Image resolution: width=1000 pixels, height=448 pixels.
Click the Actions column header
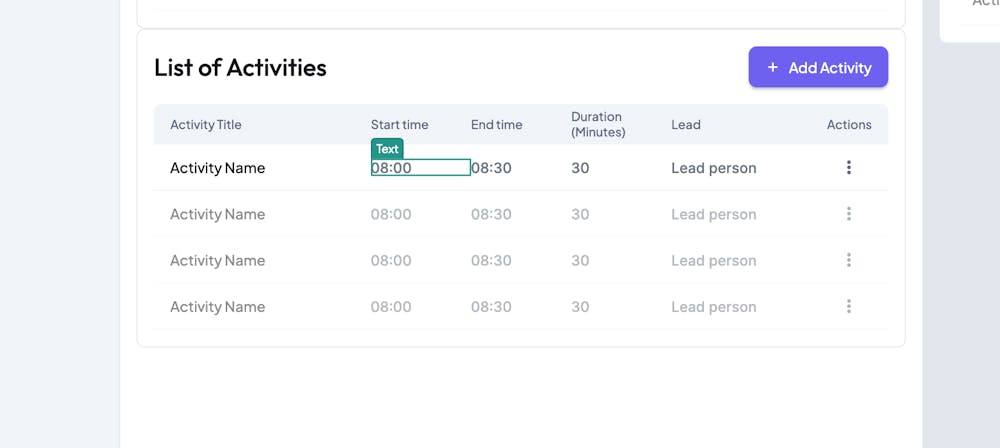click(849, 125)
